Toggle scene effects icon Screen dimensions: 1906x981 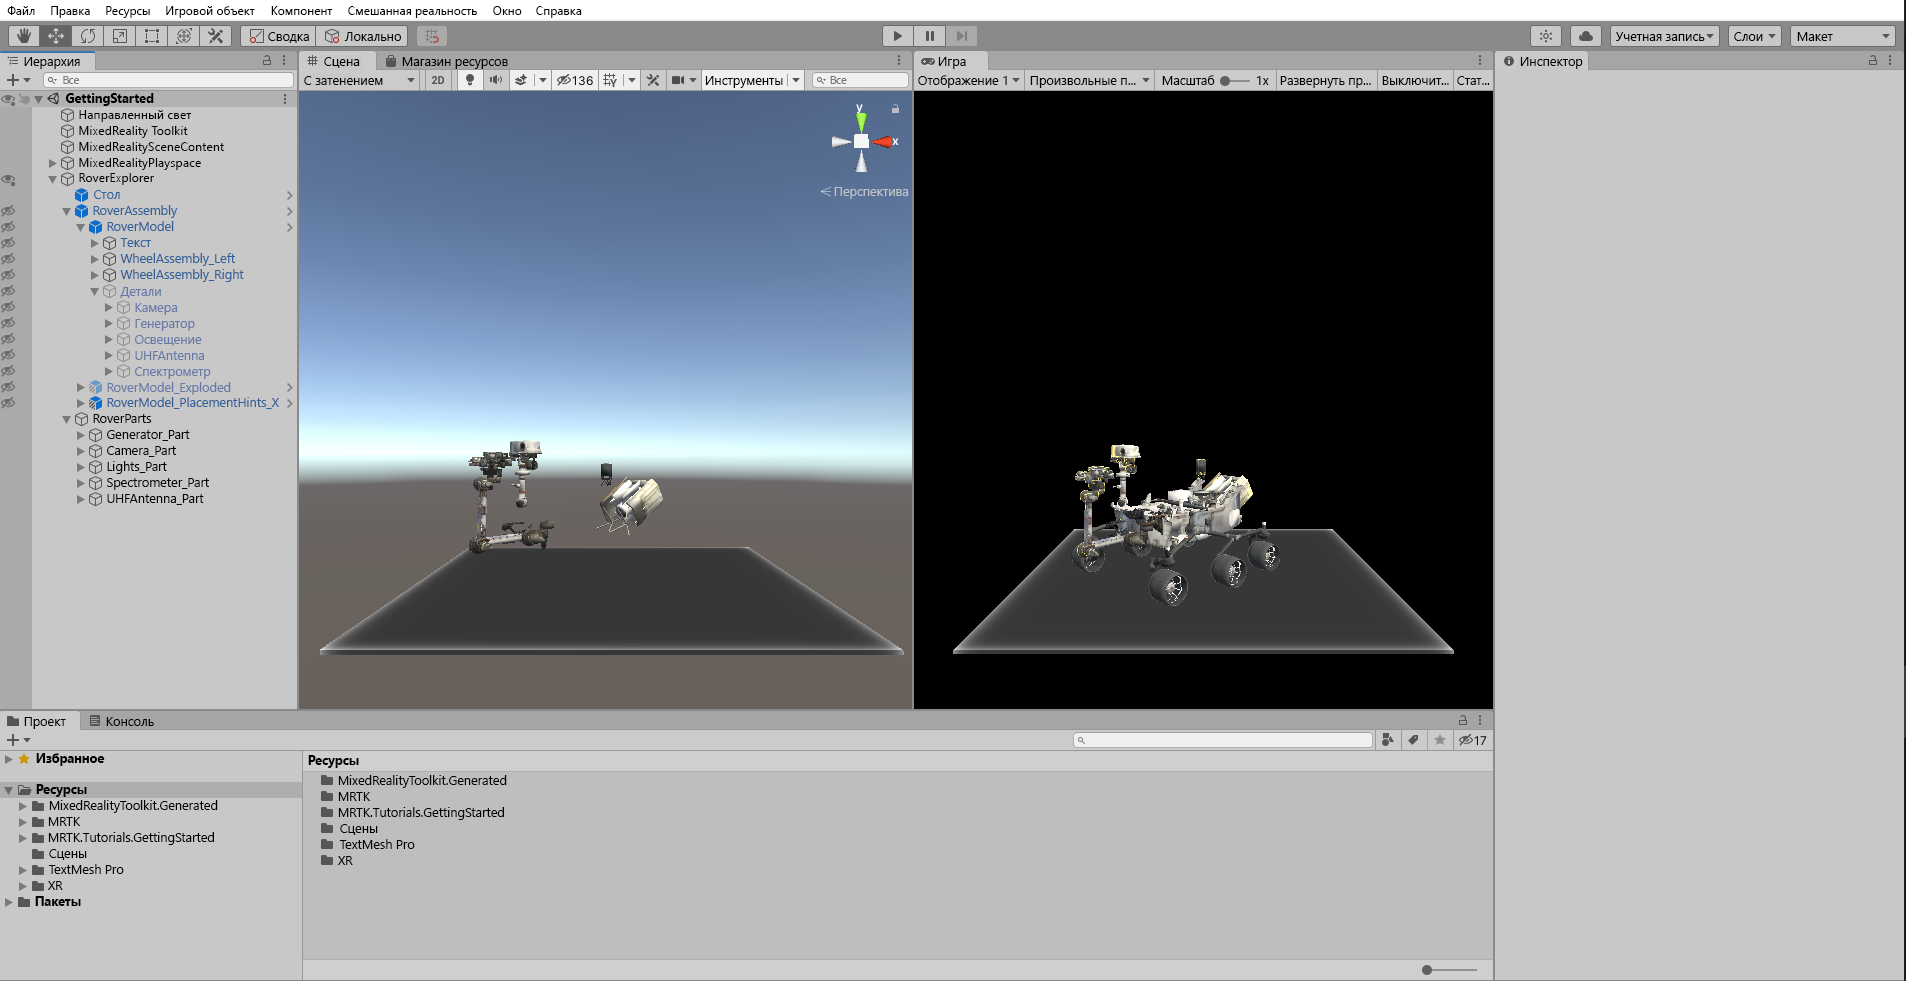click(521, 80)
